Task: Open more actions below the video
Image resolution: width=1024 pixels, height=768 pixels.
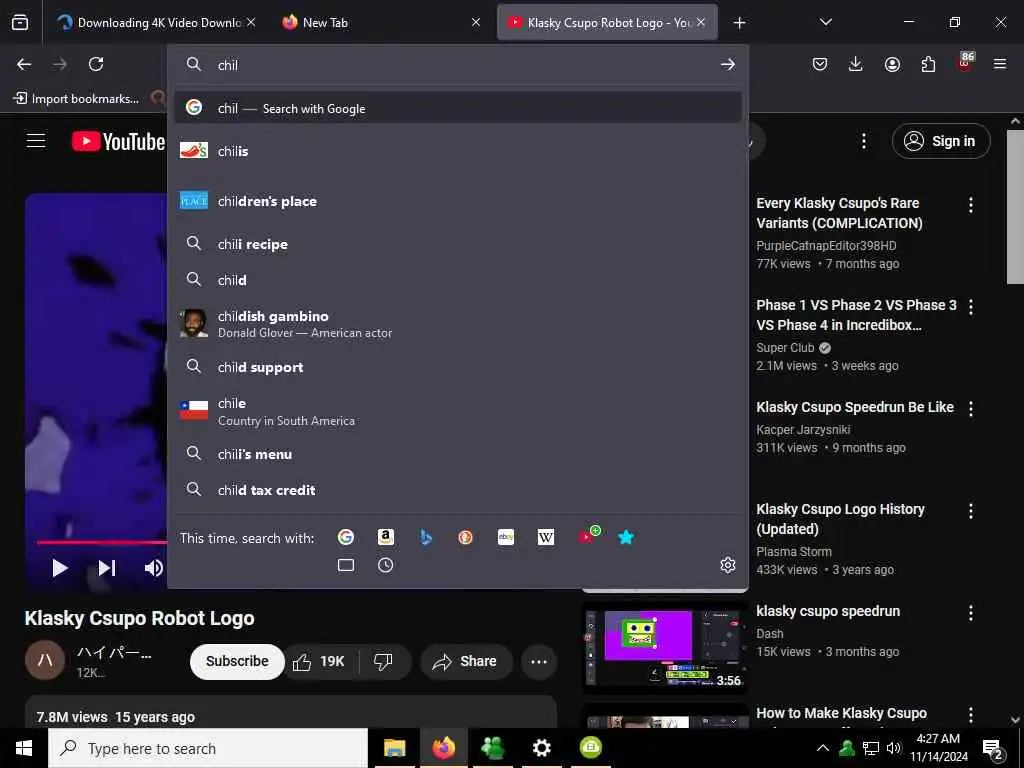Action: tap(539, 662)
